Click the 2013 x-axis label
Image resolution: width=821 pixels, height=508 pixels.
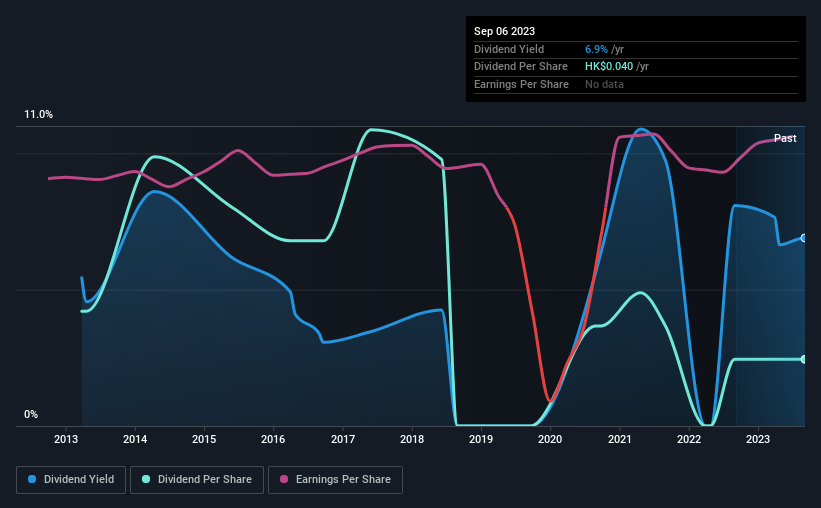[66, 439]
